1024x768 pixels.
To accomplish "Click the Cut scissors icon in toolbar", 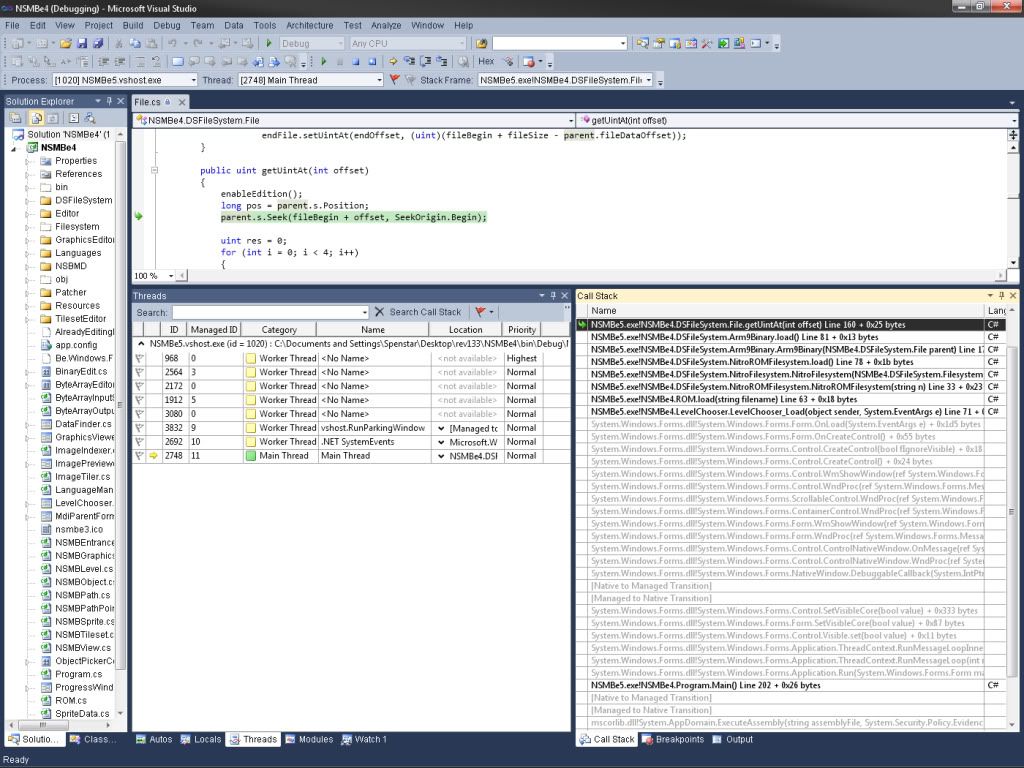I will (x=120, y=44).
